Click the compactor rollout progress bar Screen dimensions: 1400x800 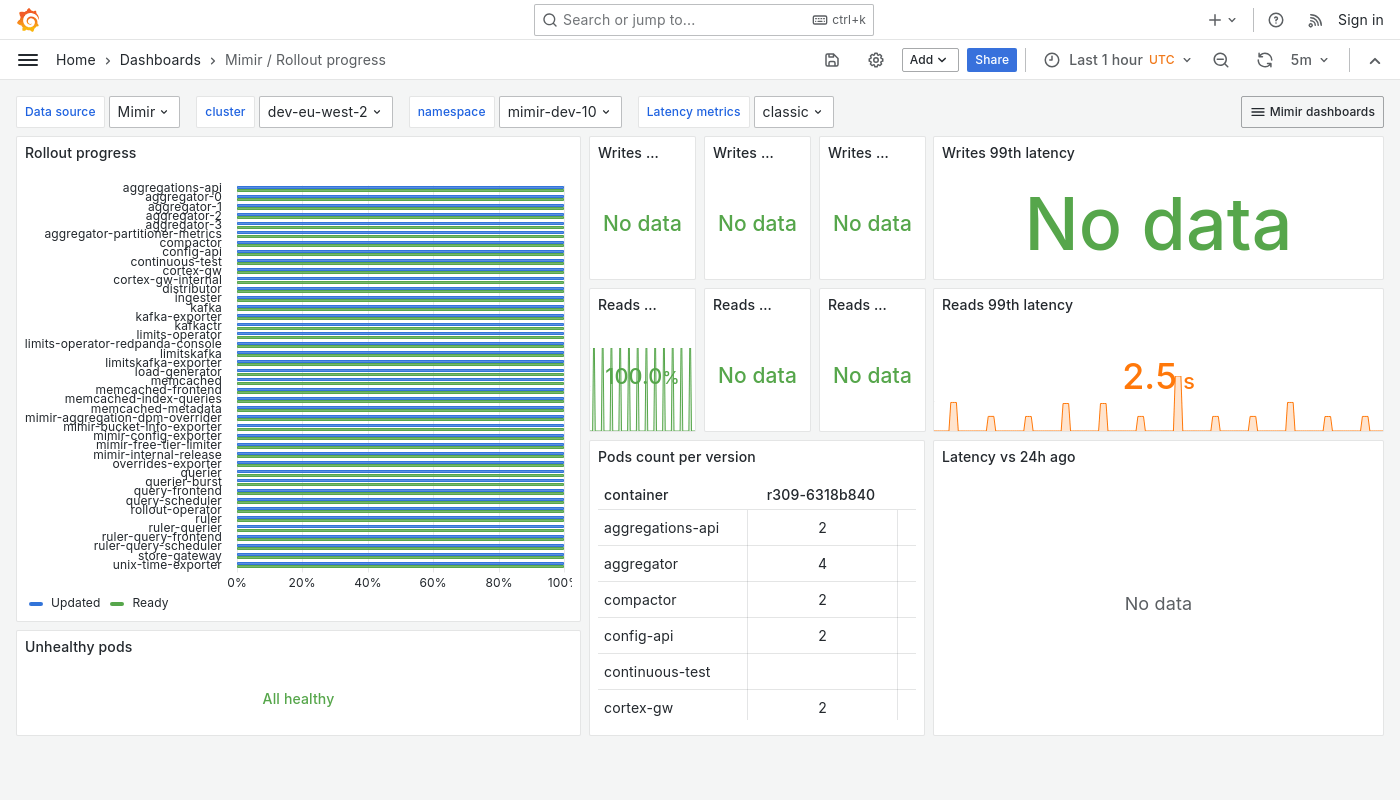(400, 243)
